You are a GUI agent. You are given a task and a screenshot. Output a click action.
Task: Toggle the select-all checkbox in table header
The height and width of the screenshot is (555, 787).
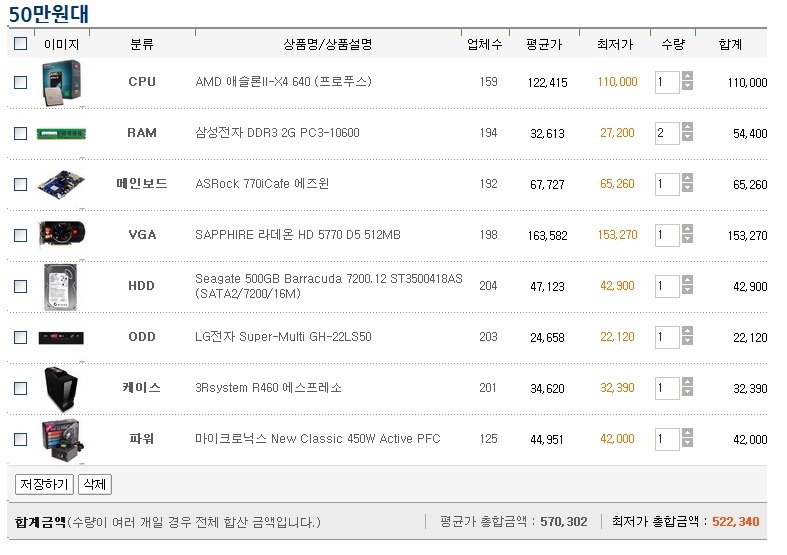click(20, 44)
